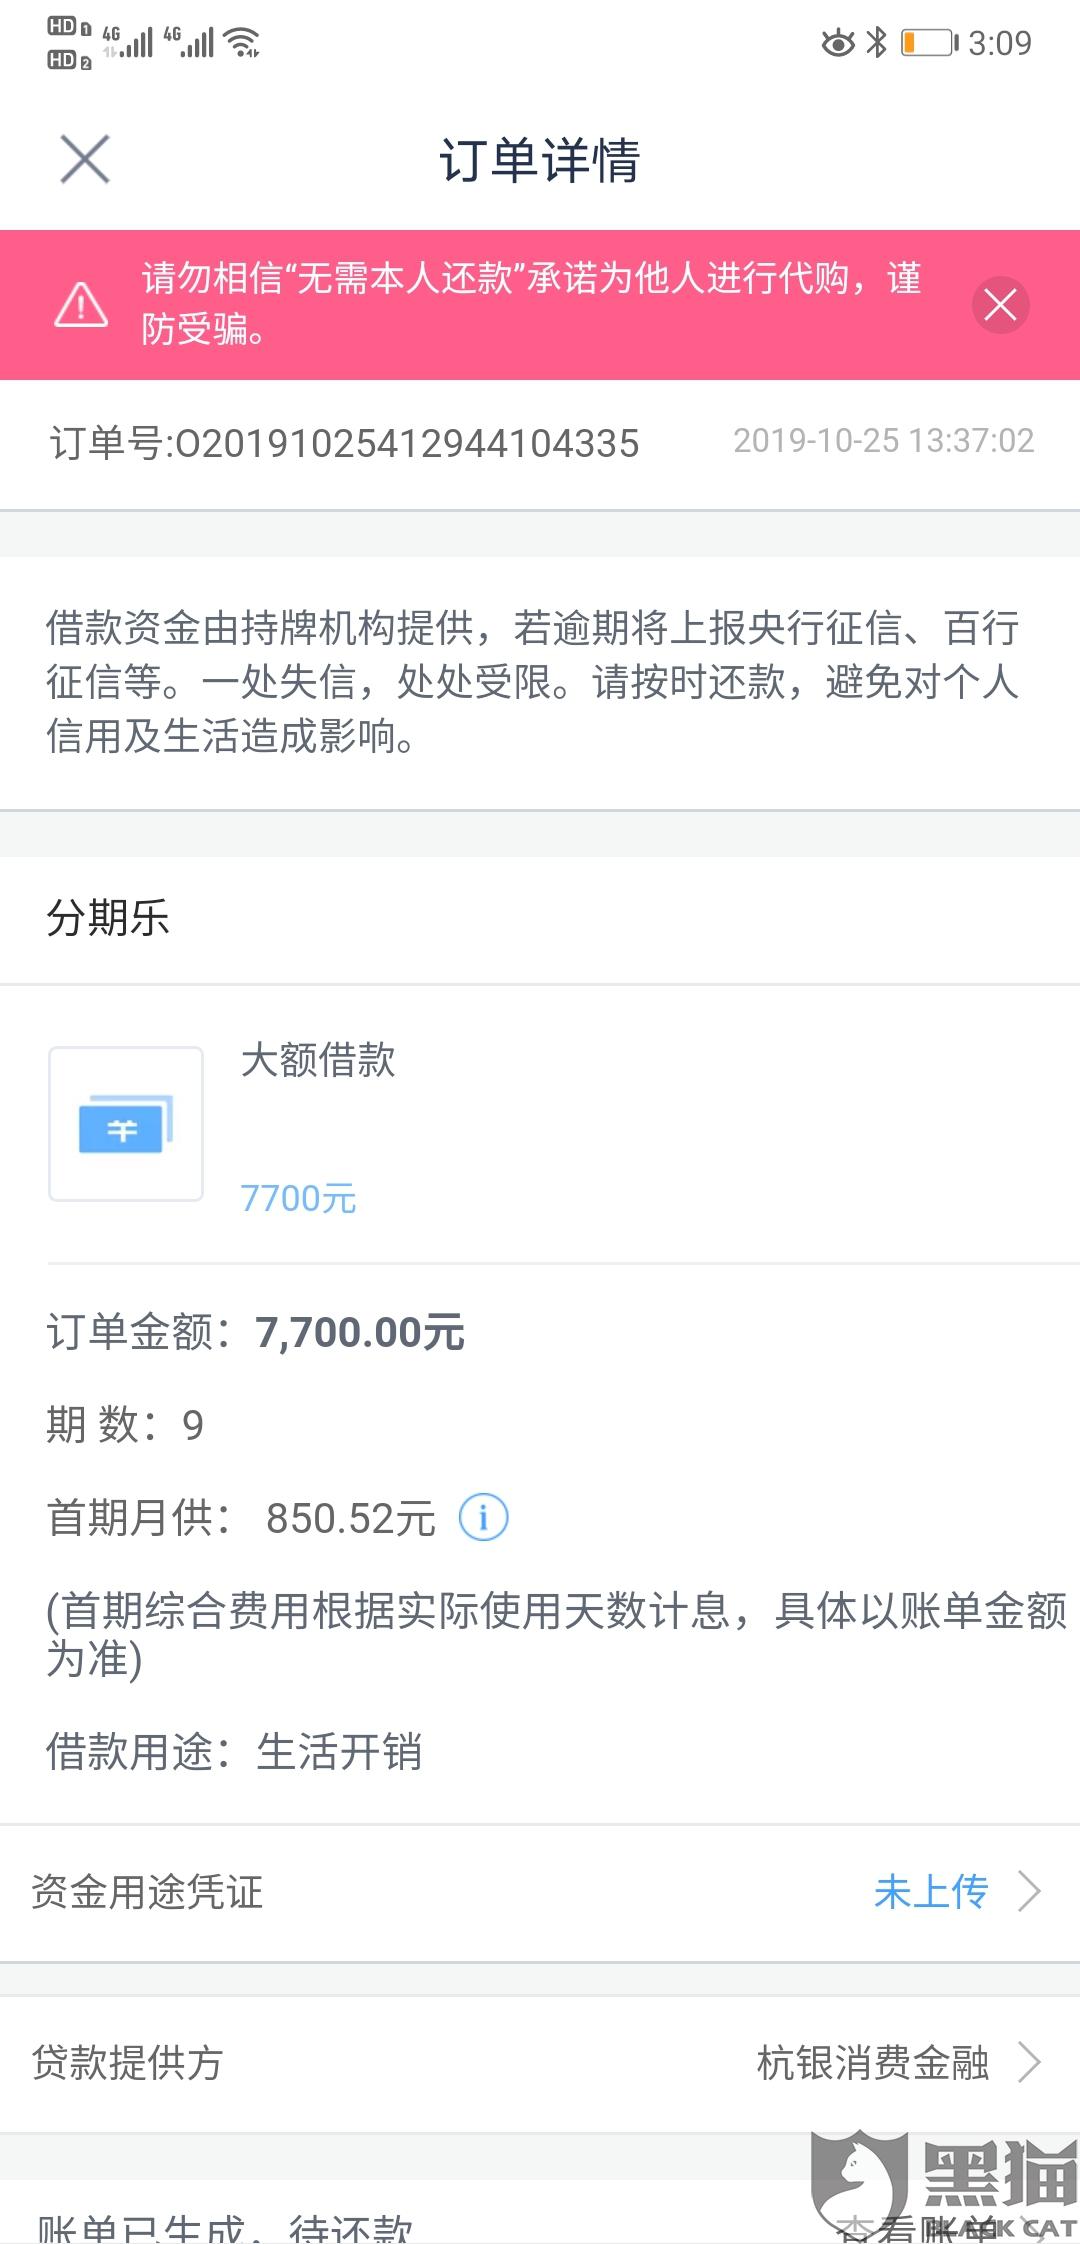Image resolution: width=1080 pixels, height=2244 pixels.
Task: Open 杭银消费金融 provider details
Action: click(873, 2062)
